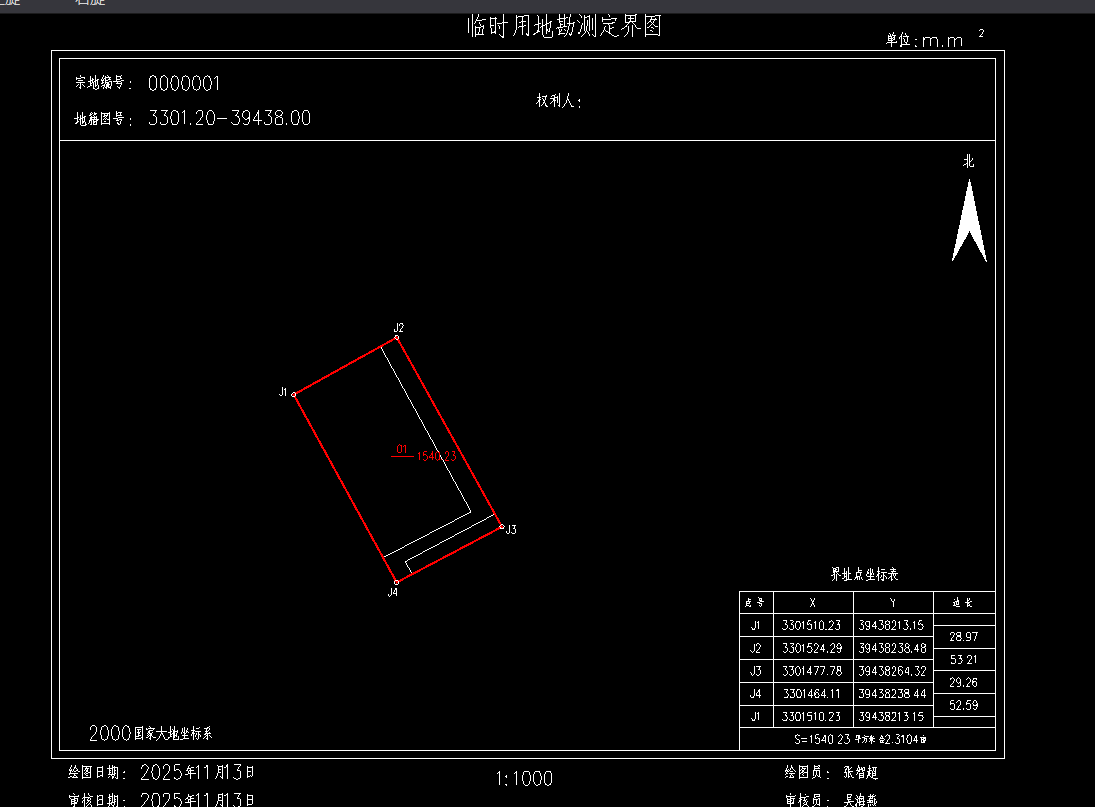Select boundary point marker J2 on parcel
The width and height of the screenshot is (1095, 807).
397,337
